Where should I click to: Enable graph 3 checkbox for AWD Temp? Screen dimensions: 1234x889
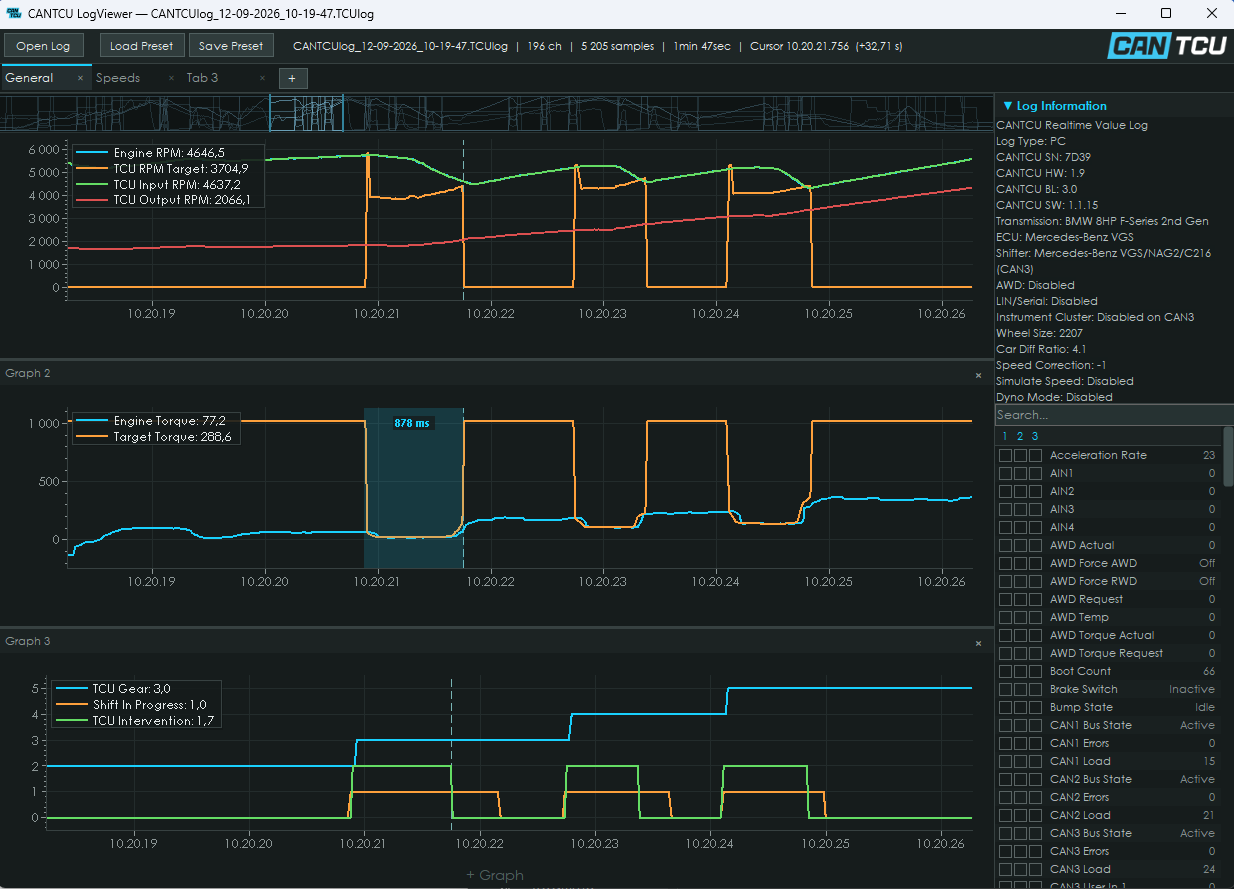pos(1034,618)
